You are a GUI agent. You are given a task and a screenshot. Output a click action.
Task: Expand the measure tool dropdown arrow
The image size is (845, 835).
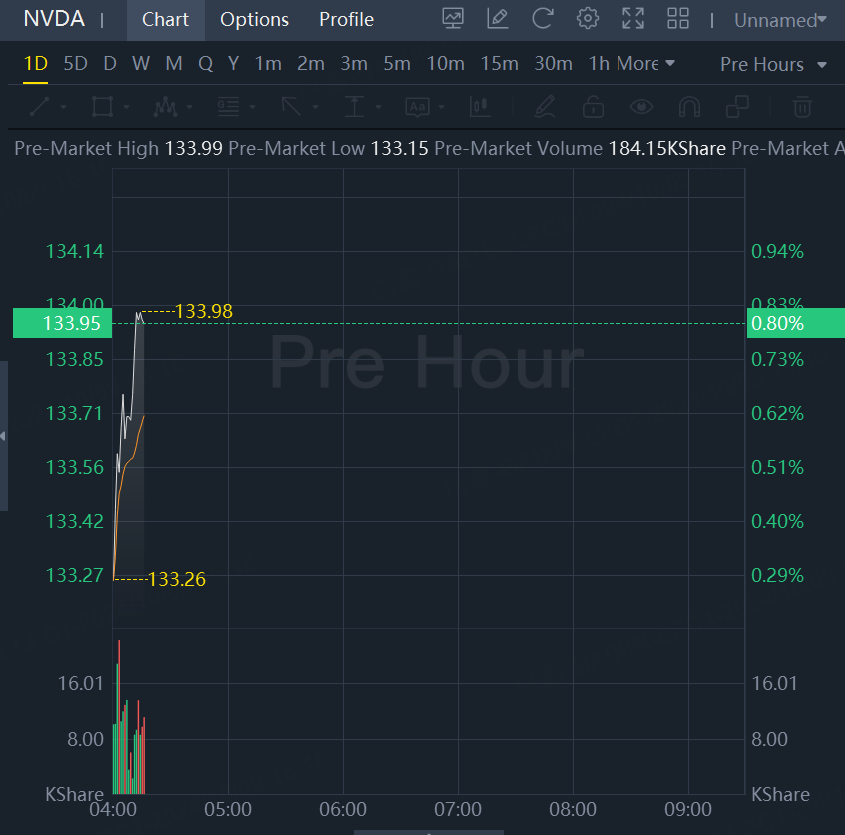tap(379, 107)
